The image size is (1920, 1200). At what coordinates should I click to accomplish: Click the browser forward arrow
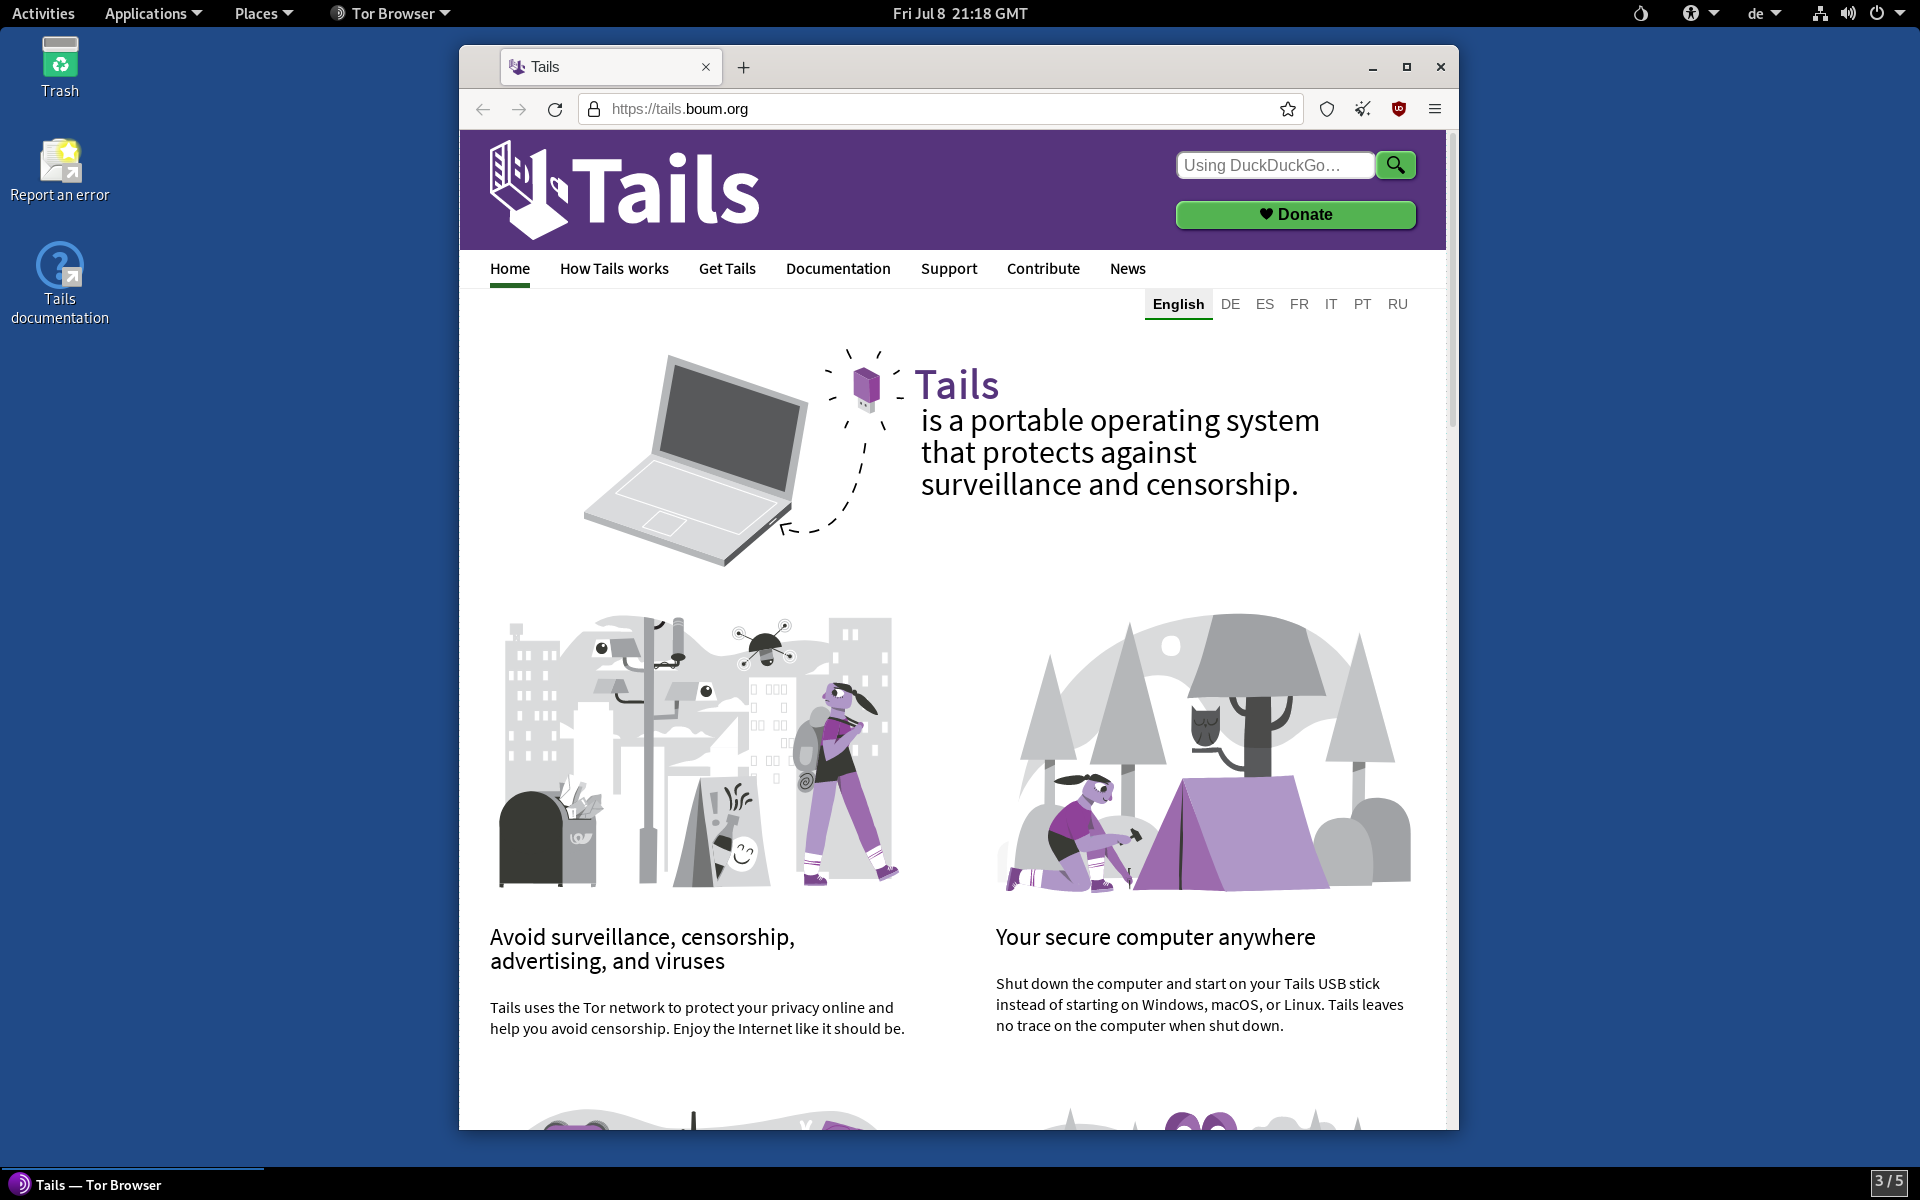519,109
